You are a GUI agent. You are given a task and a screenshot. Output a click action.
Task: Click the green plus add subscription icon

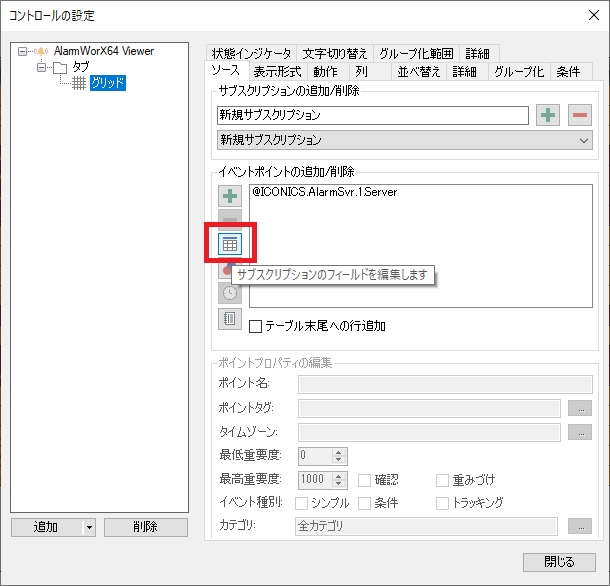(x=548, y=115)
